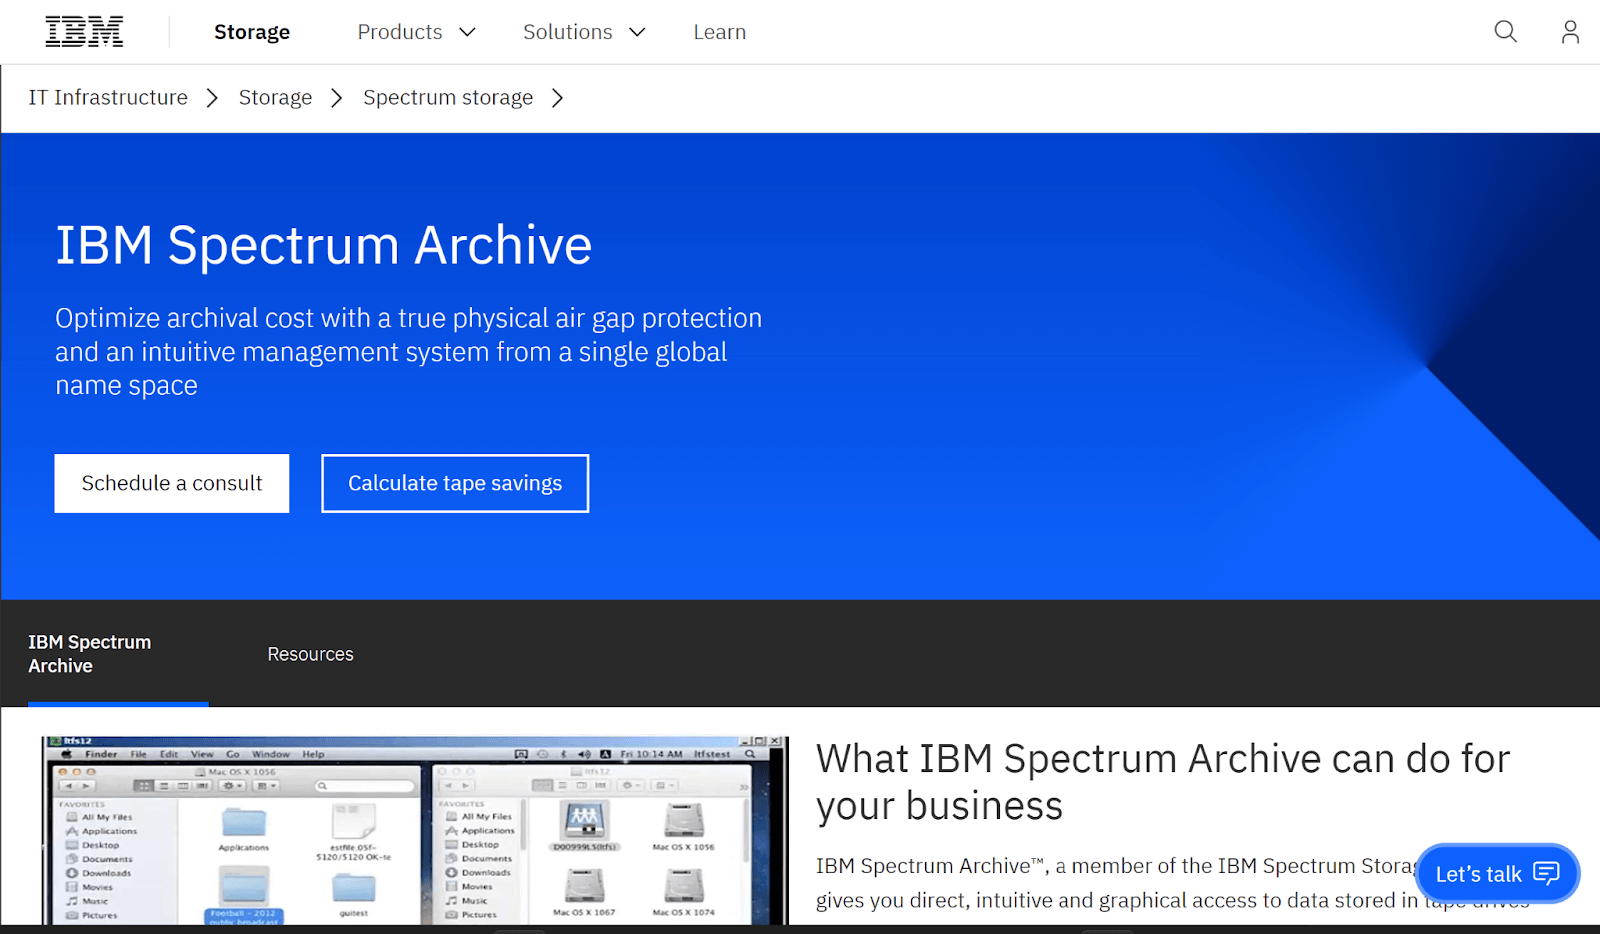Open the Learn menu item
1600x934 pixels.
coord(719,31)
